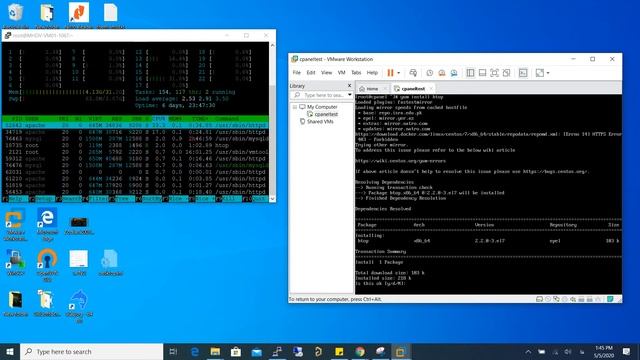Click the orange Suspend (pause) VM button
The height and width of the screenshot is (360, 640).
tap(391, 73)
